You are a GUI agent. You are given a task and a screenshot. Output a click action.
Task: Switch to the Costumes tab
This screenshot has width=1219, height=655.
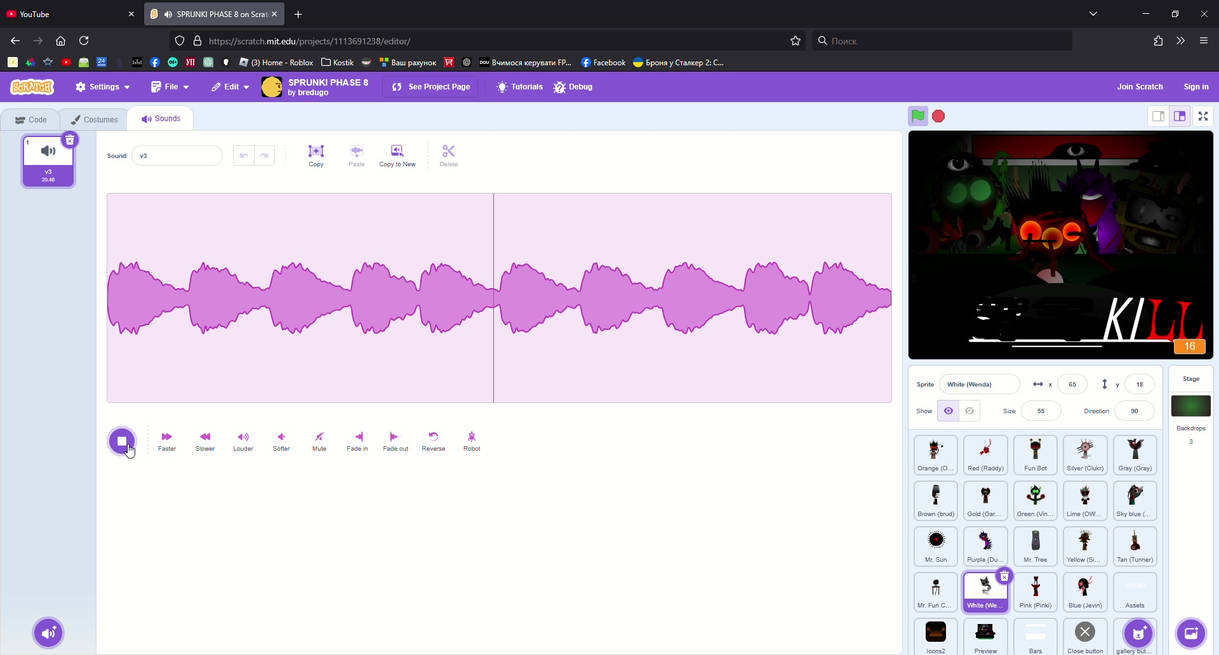click(94, 120)
